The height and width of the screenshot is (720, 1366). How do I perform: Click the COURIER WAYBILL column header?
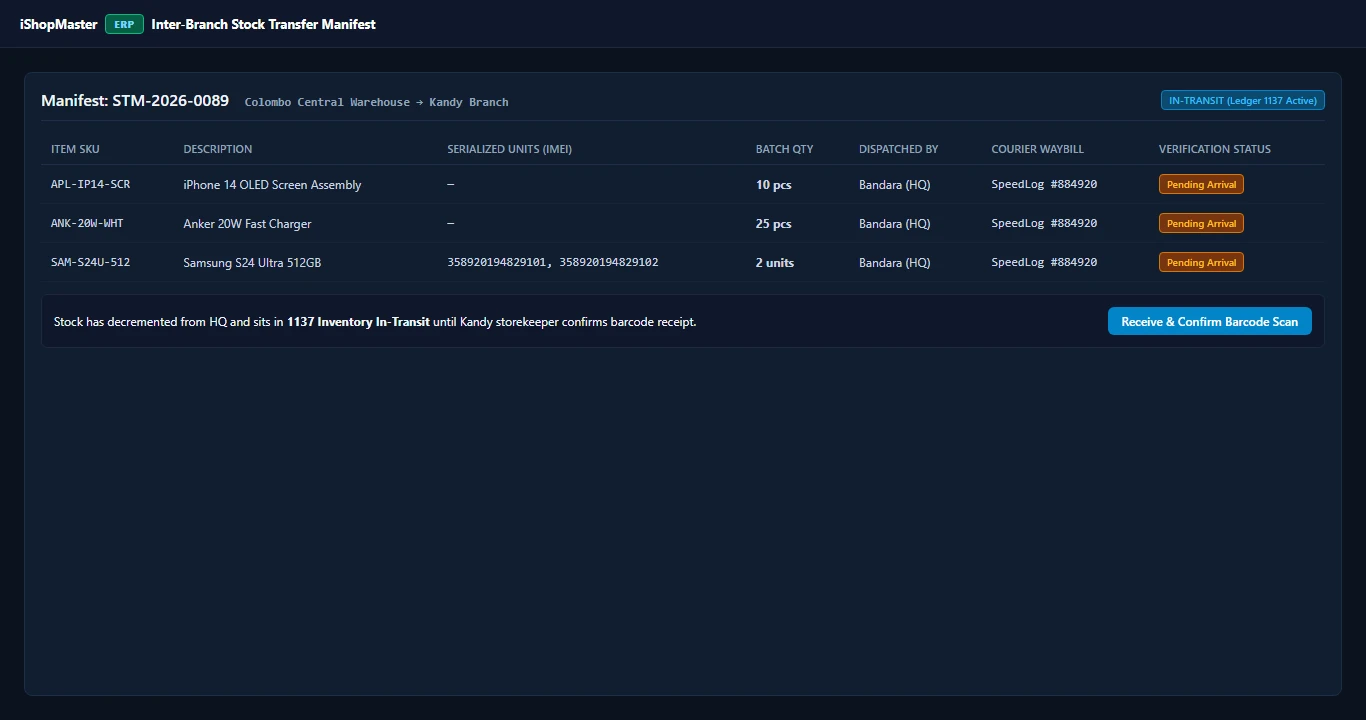click(x=1038, y=149)
